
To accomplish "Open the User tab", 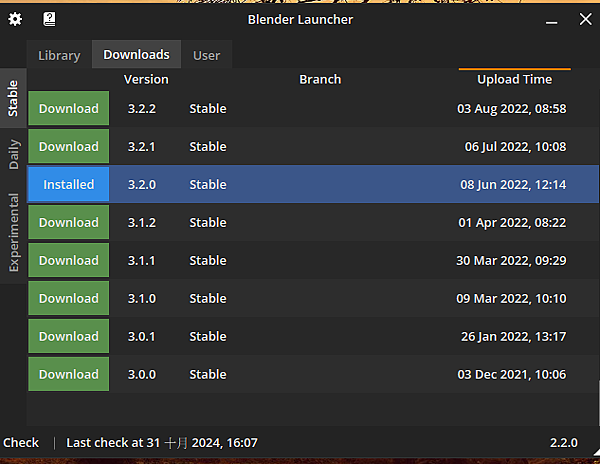I will (x=207, y=55).
